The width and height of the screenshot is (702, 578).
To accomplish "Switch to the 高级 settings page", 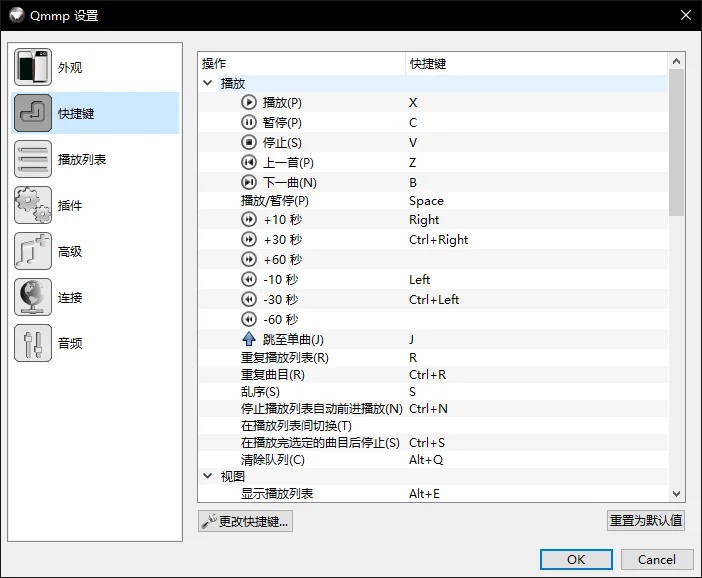I will [x=95, y=251].
